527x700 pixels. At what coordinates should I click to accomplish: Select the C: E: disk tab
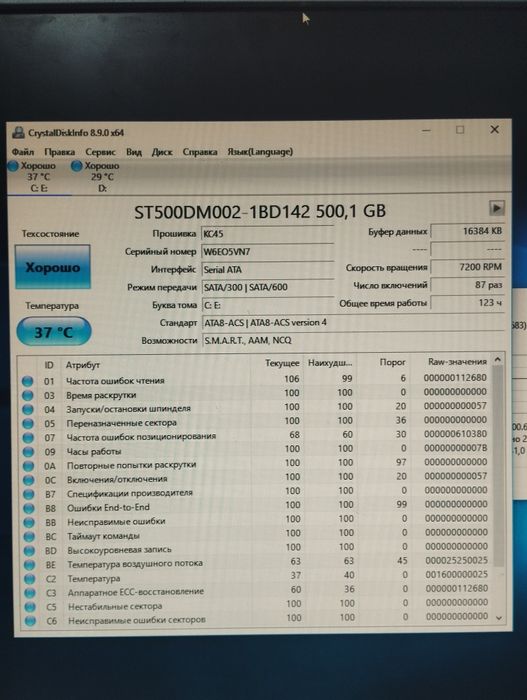click(38, 177)
